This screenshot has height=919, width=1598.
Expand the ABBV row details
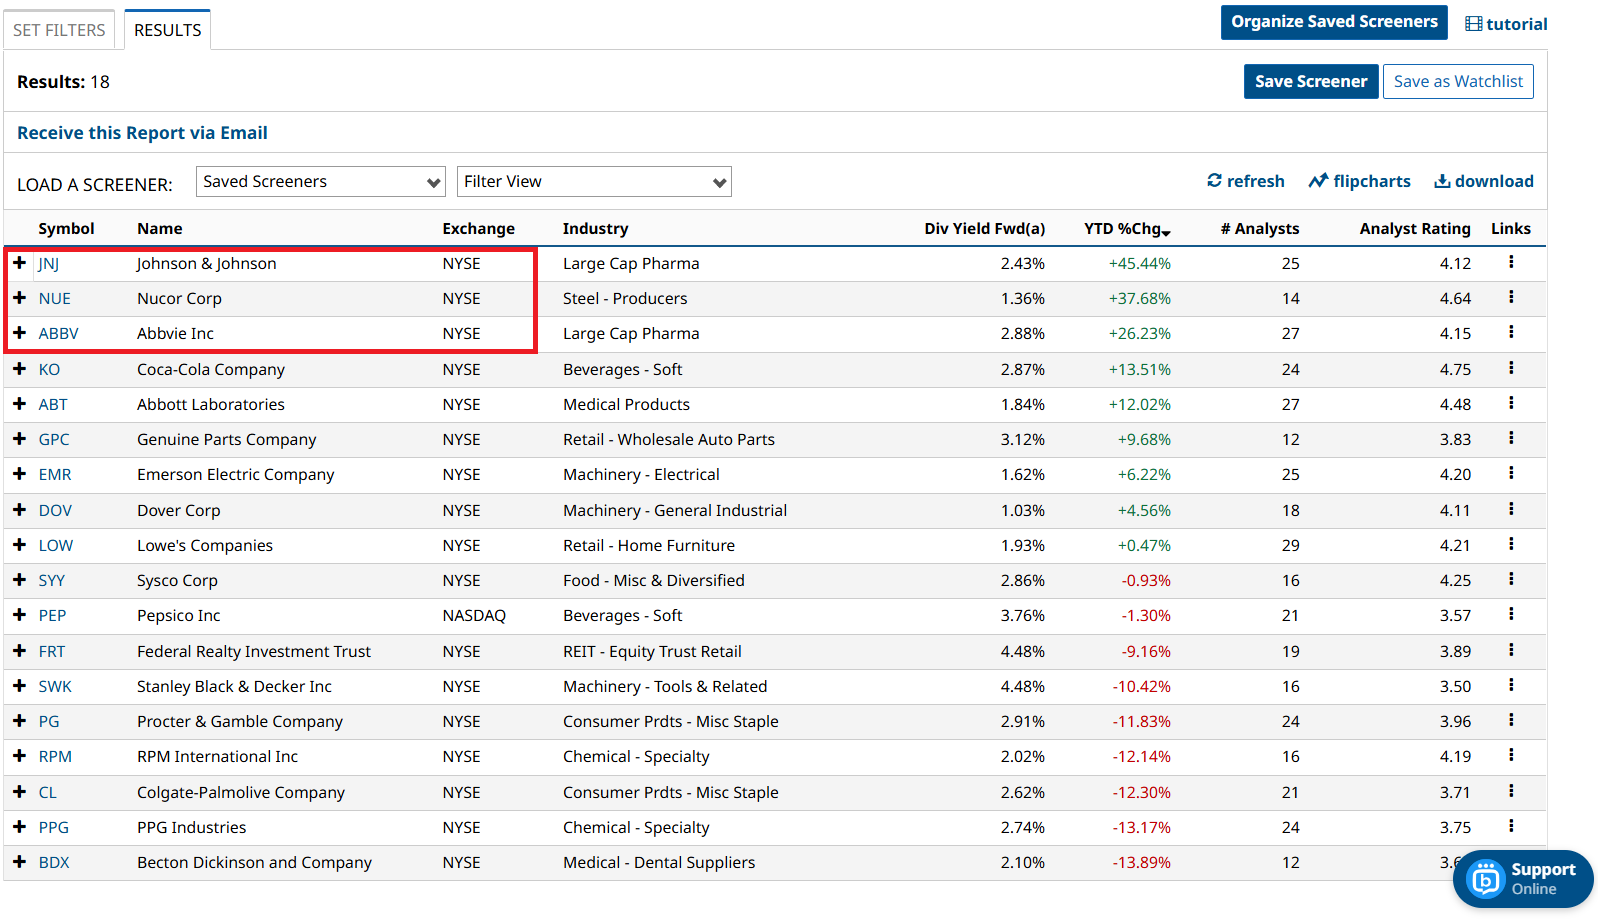coord(19,333)
